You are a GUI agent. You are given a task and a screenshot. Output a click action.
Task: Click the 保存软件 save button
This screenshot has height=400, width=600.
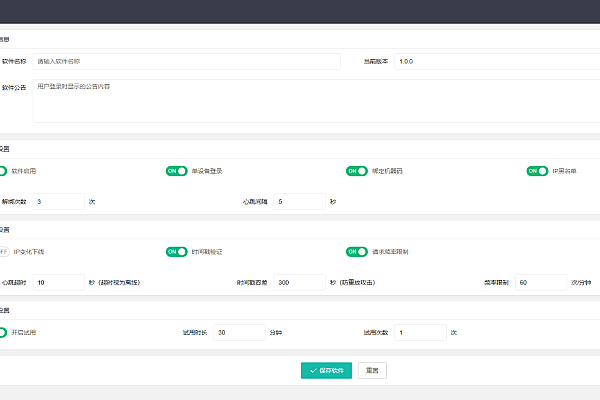[x=326, y=370]
